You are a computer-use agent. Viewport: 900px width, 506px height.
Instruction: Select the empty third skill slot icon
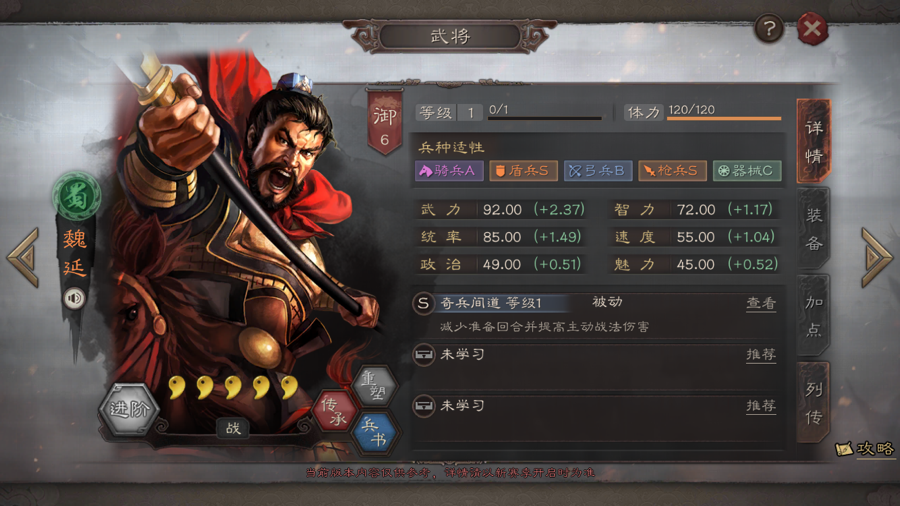pyautogui.click(x=424, y=406)
